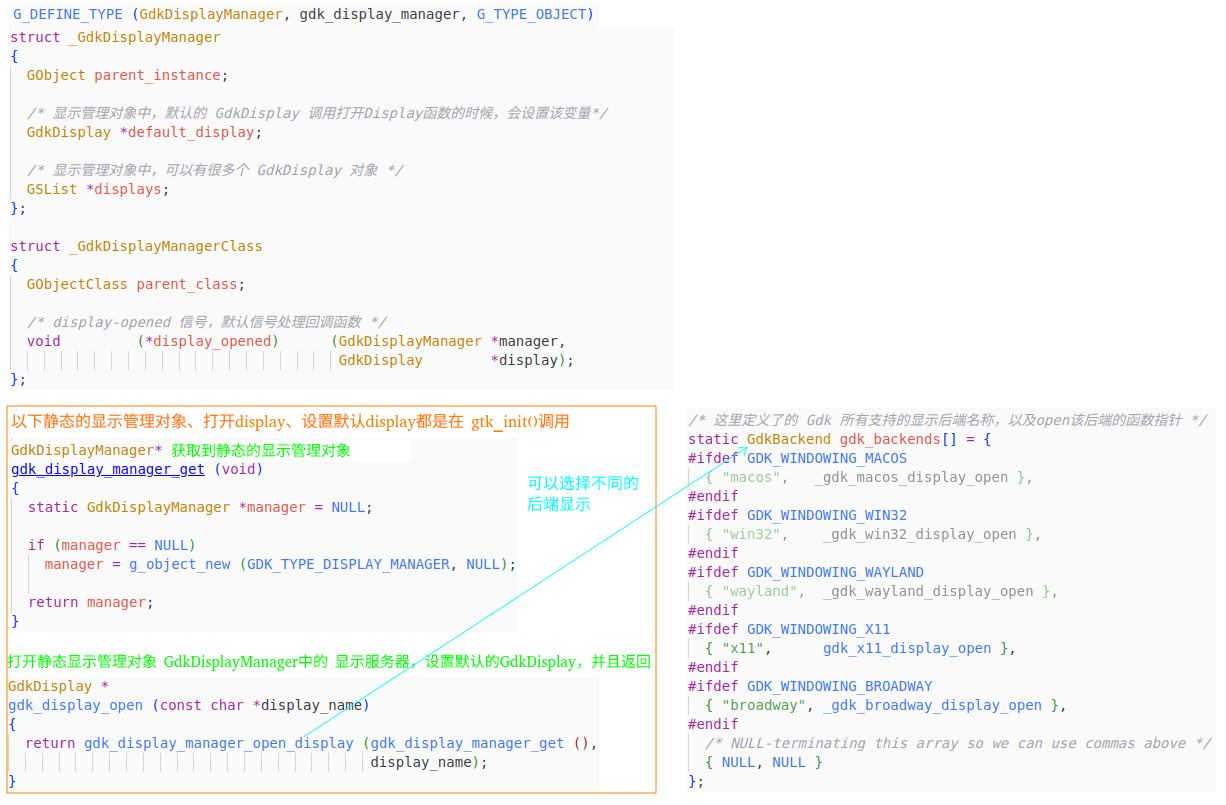Click the g_object_new call

pos(178,564)
